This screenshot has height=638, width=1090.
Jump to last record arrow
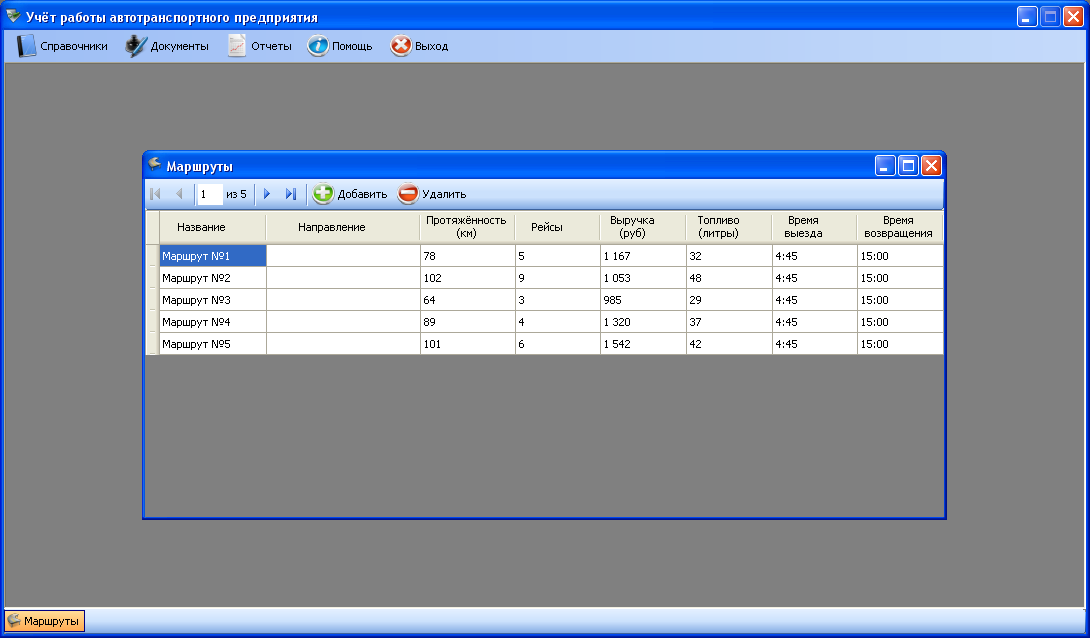(290, 194)
